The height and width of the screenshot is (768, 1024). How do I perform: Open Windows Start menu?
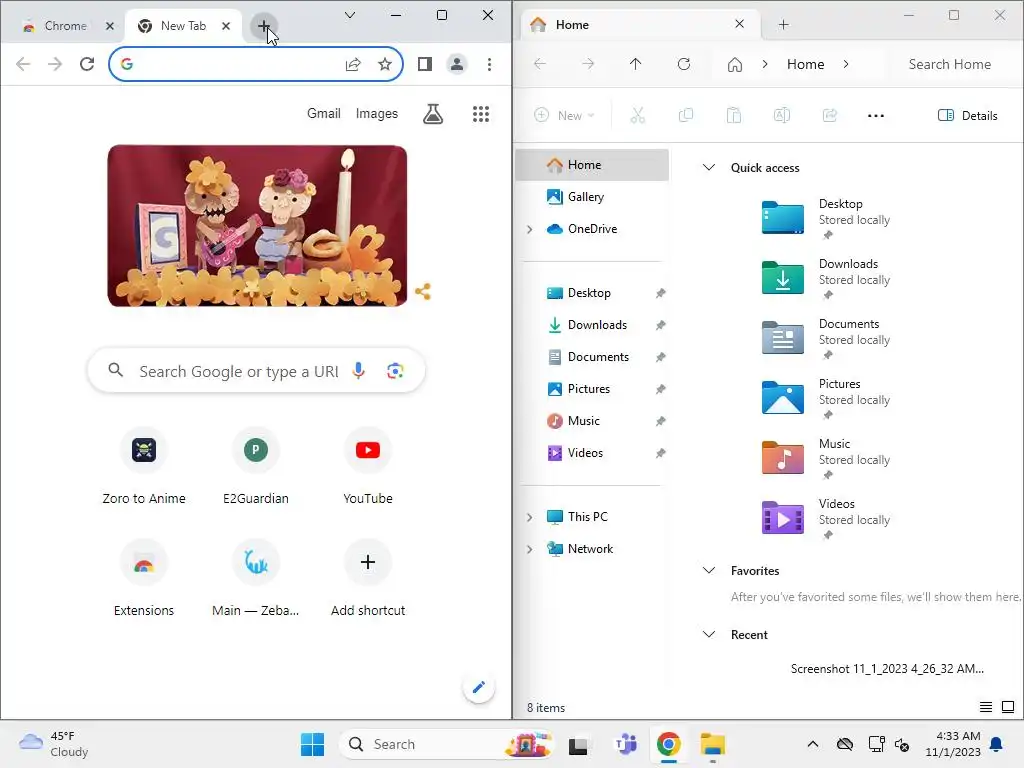(312, 744)
